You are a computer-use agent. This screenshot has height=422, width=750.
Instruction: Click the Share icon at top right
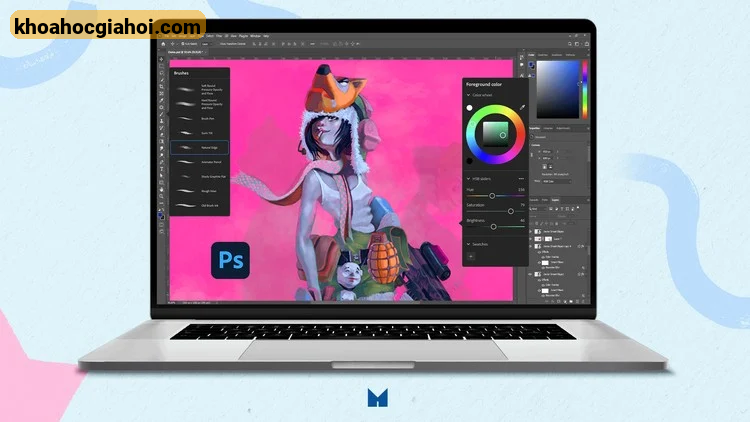pos(587,44)
